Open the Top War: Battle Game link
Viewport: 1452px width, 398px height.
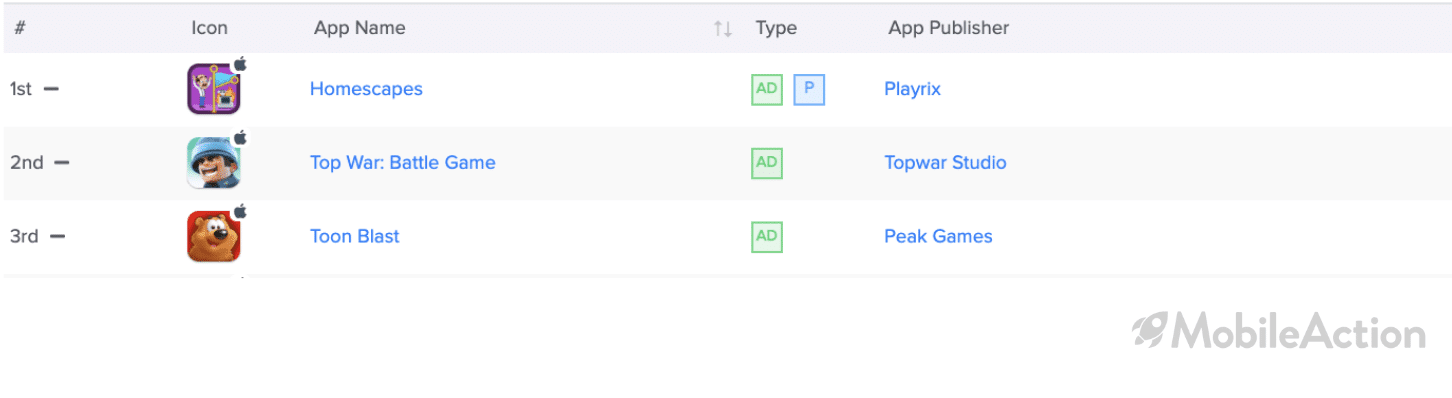403,163
